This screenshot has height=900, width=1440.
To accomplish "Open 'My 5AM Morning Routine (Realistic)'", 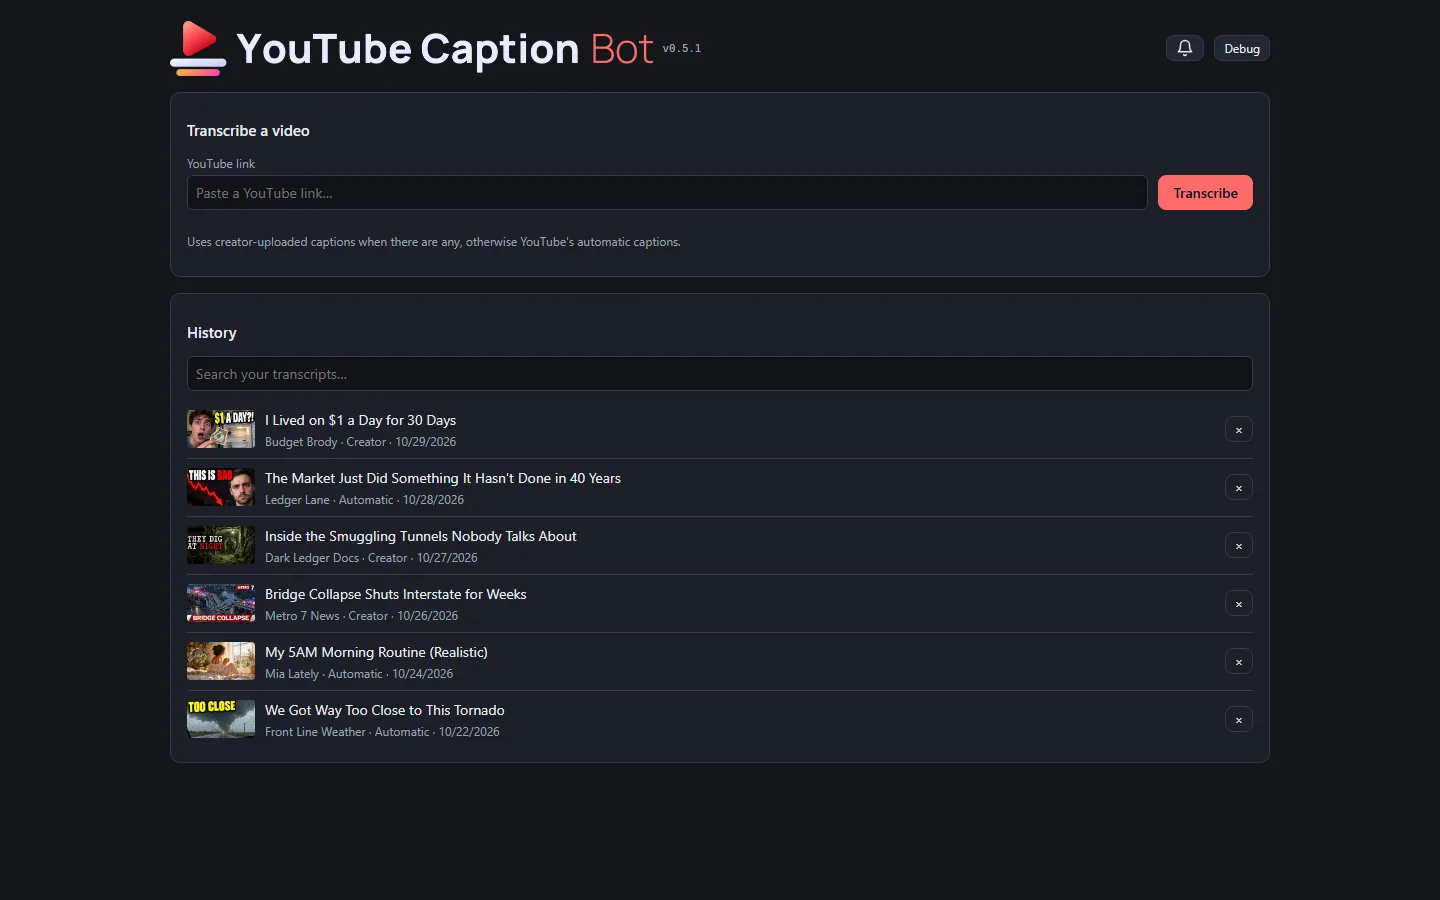I will click(376, 652).
